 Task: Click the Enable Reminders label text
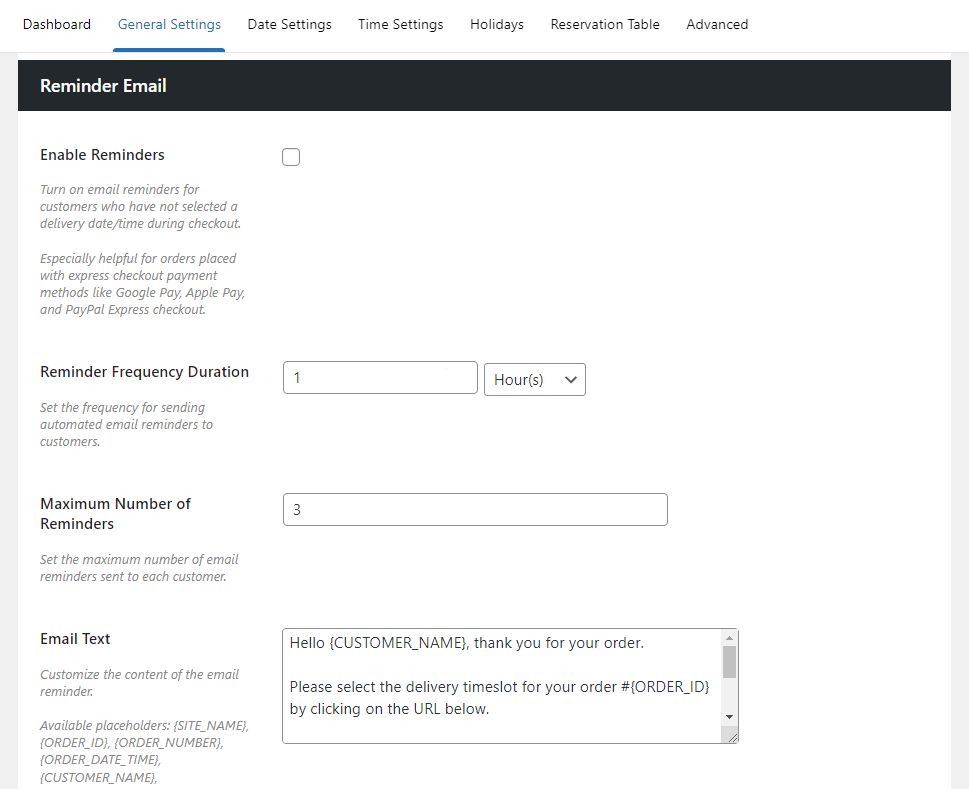click(102, 155)
